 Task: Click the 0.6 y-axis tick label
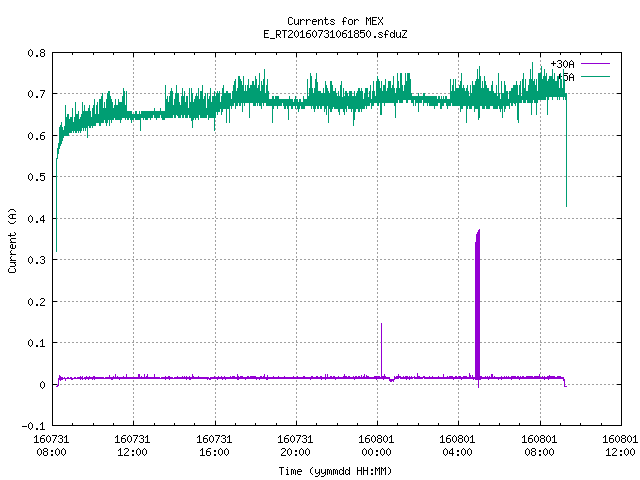[x=37, y=136]
